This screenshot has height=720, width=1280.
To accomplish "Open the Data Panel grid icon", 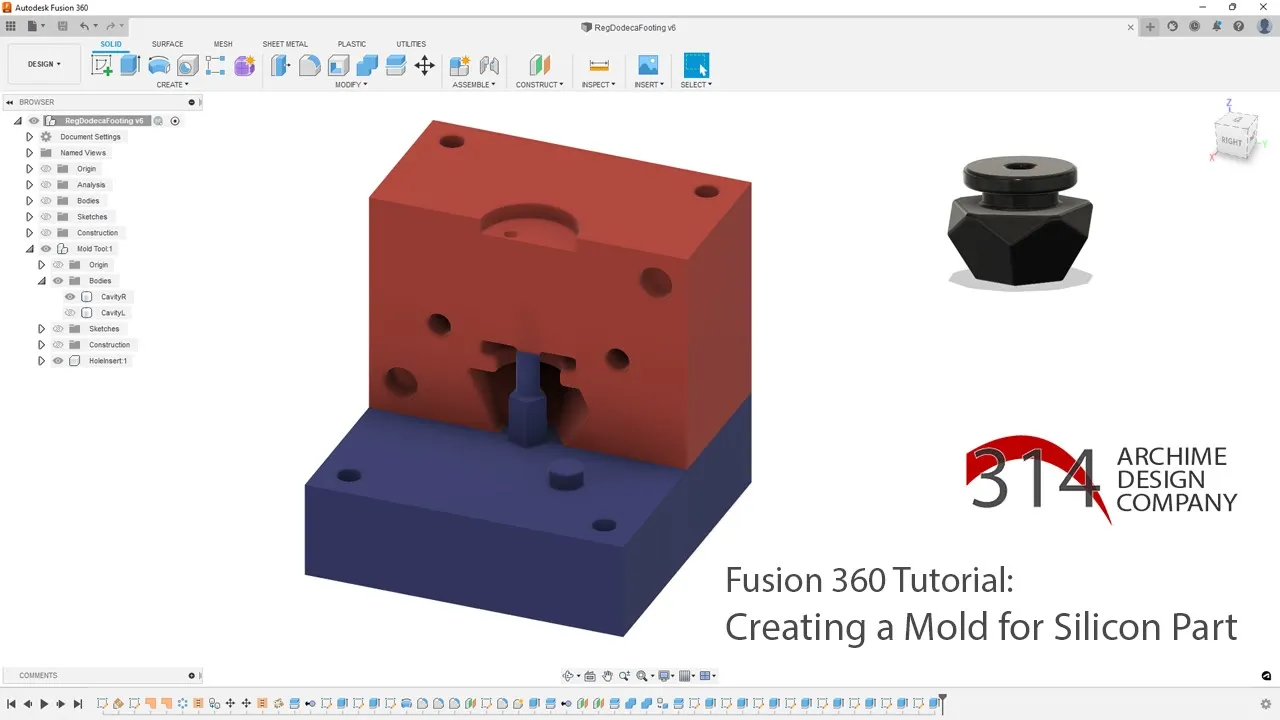I will [x=12, y=27].
